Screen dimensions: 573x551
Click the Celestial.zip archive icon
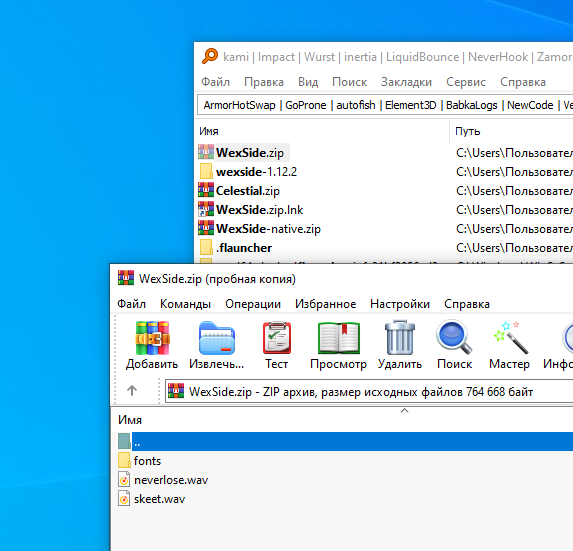(x=206, y=190)
